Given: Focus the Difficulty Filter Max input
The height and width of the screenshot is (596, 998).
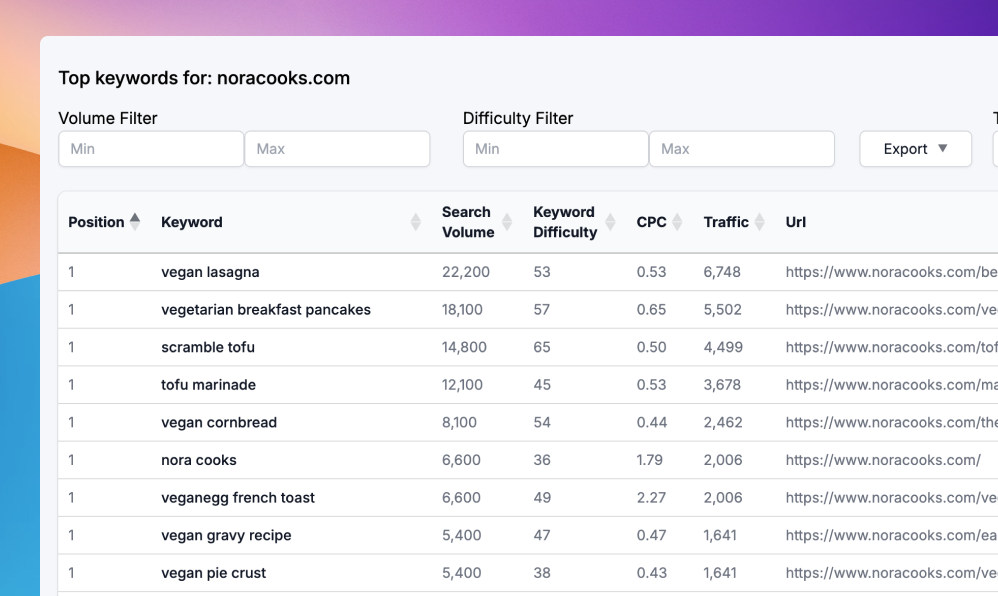Looking at the screenshot, I should pyautogui.click(x=741, y=149).
